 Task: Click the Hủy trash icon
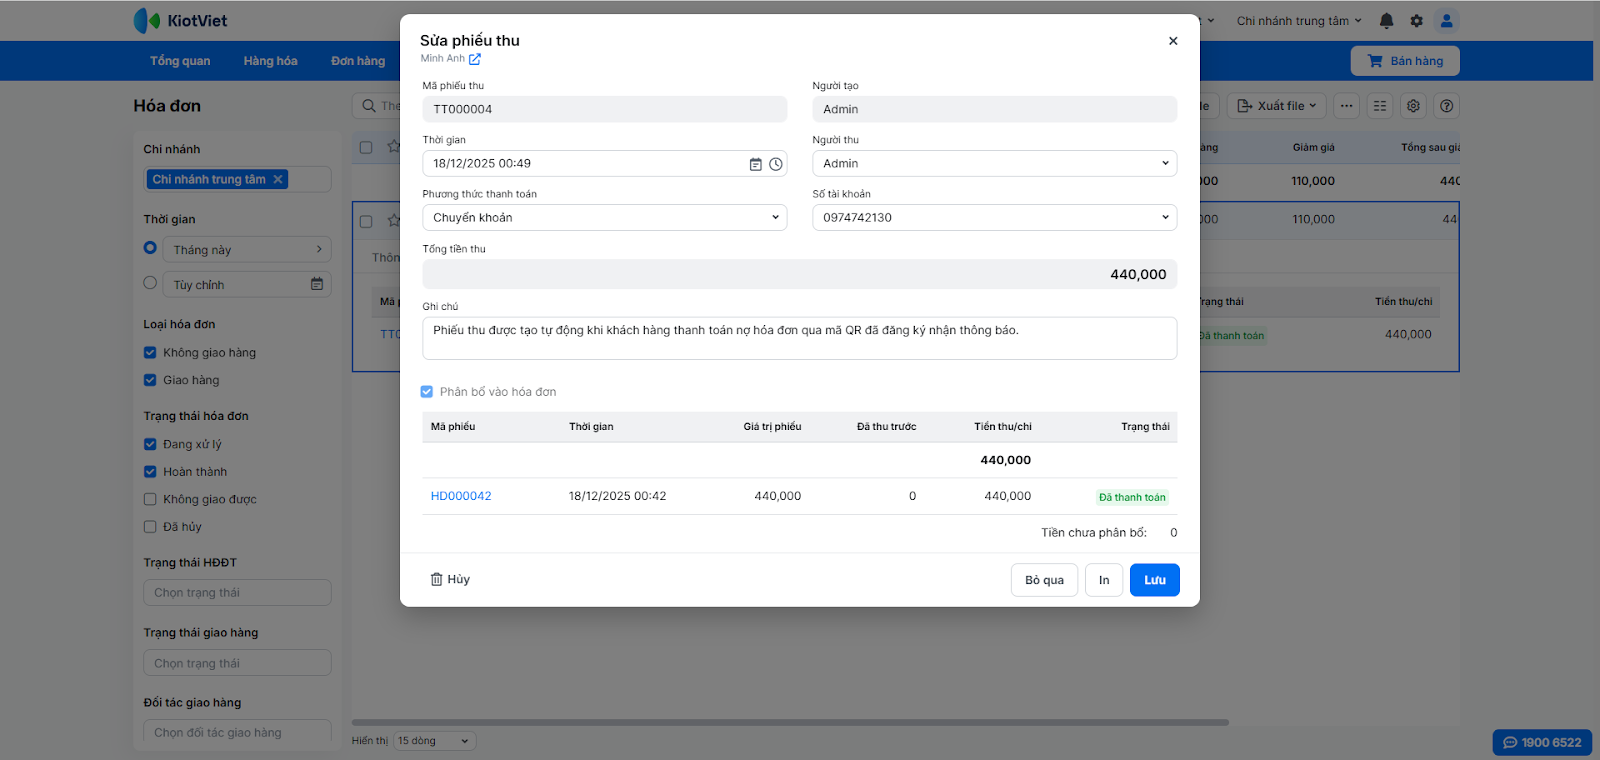pyautogui.click(x=437, y=579)
